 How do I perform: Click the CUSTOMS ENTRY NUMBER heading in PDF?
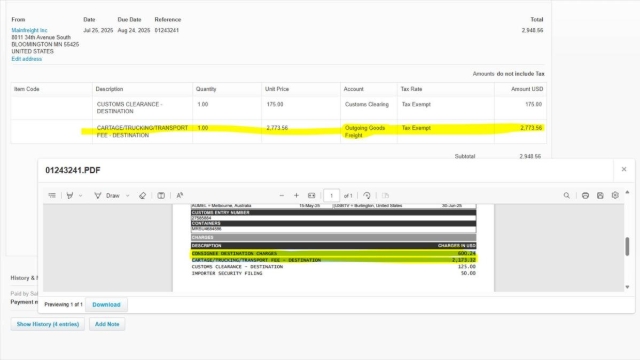(220, 213)
